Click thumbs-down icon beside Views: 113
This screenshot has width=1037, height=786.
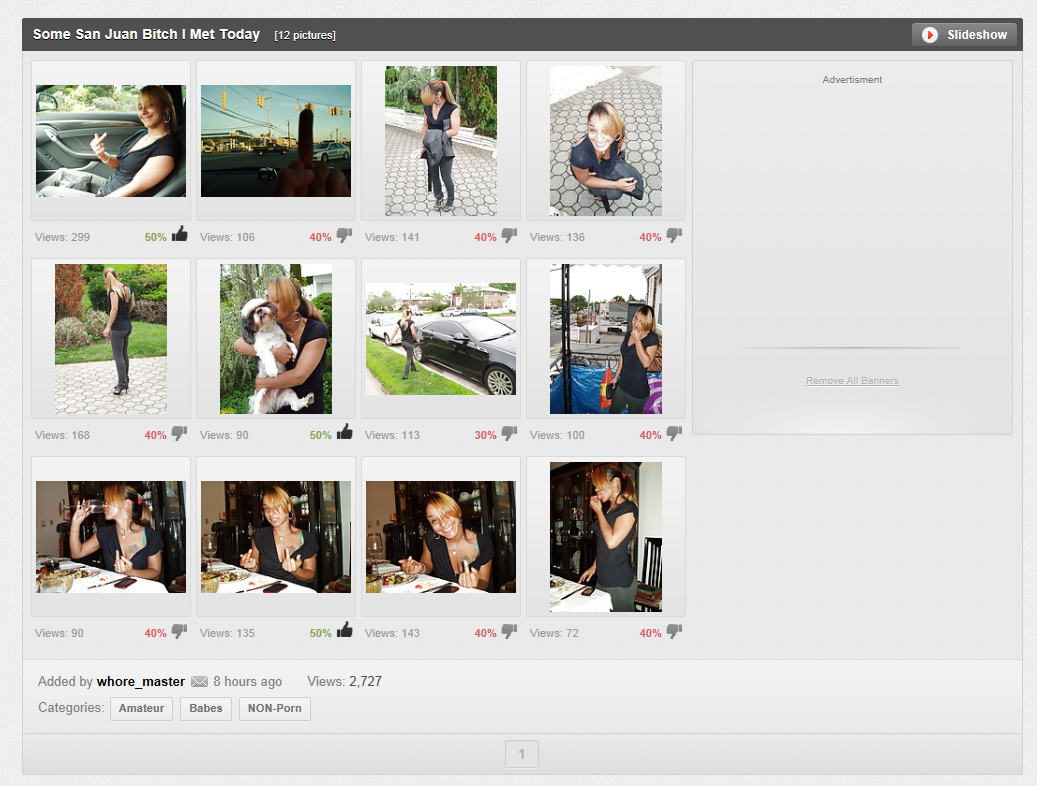tap(509, 434)
